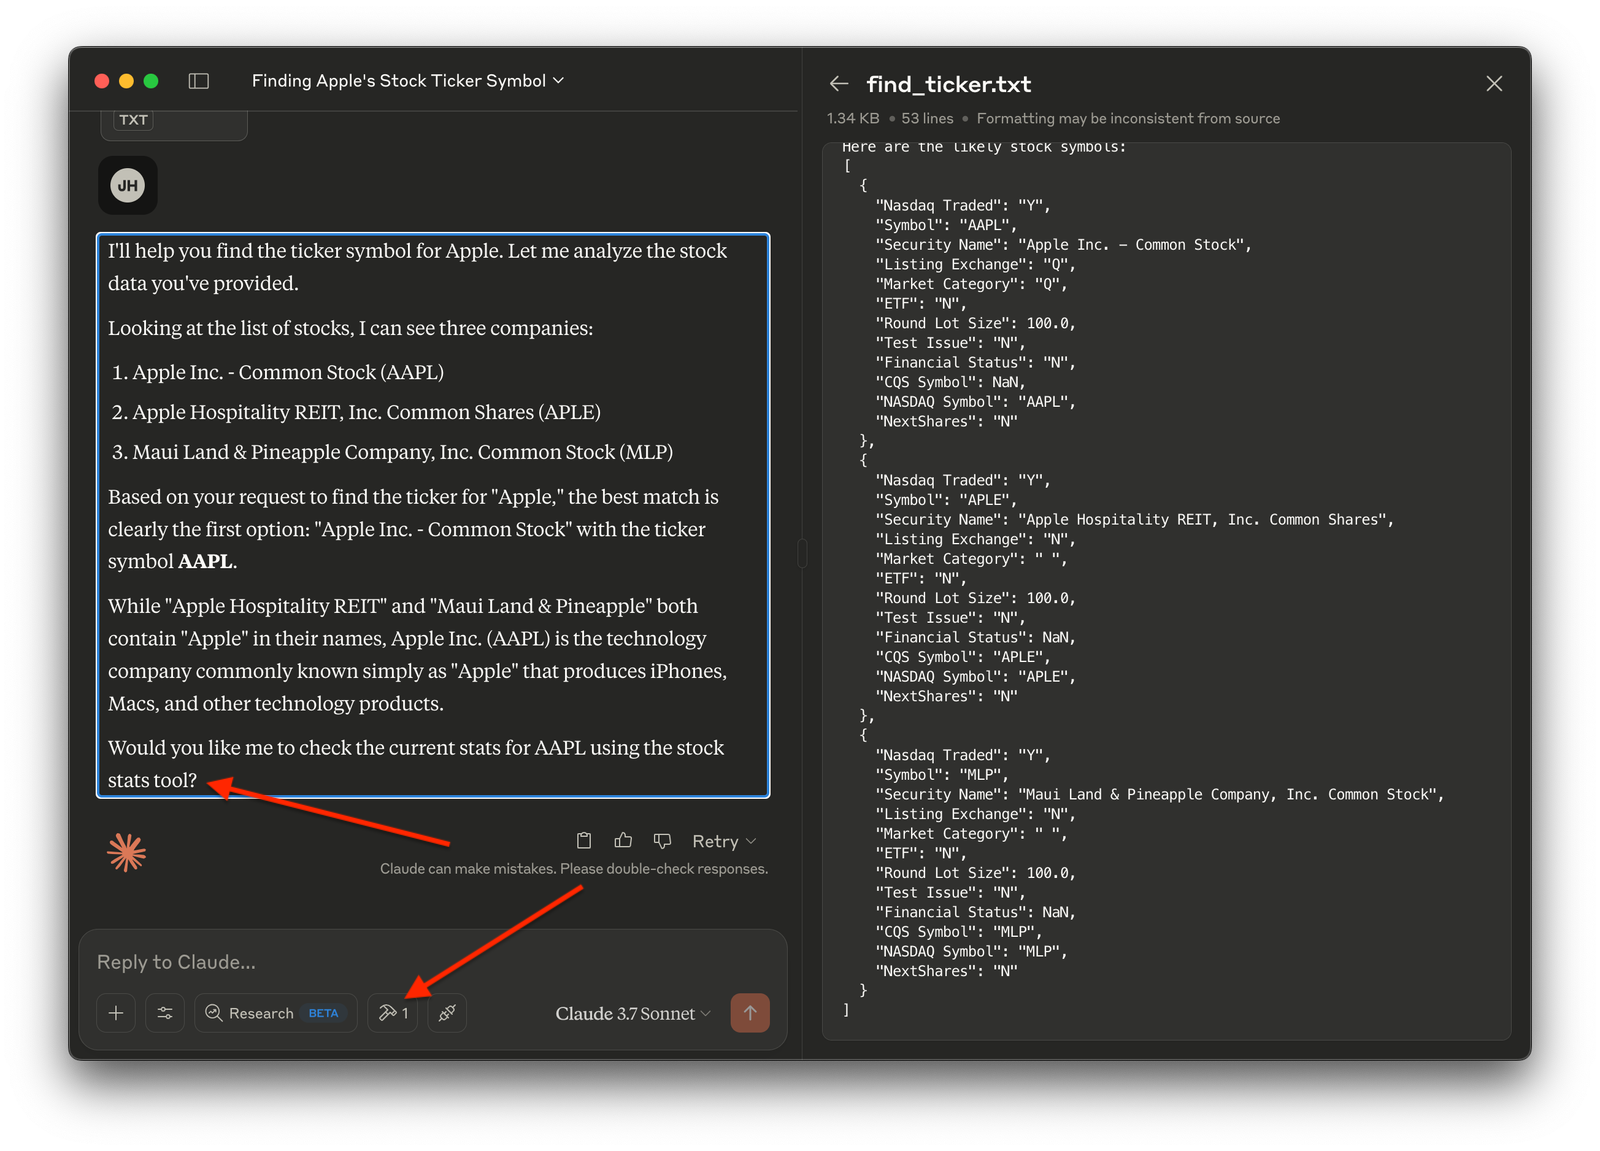Screen dimensions: 1600x1151
Task: Click the Apple Inc. Common Stock security name line
Action: tap(1063, 245)
